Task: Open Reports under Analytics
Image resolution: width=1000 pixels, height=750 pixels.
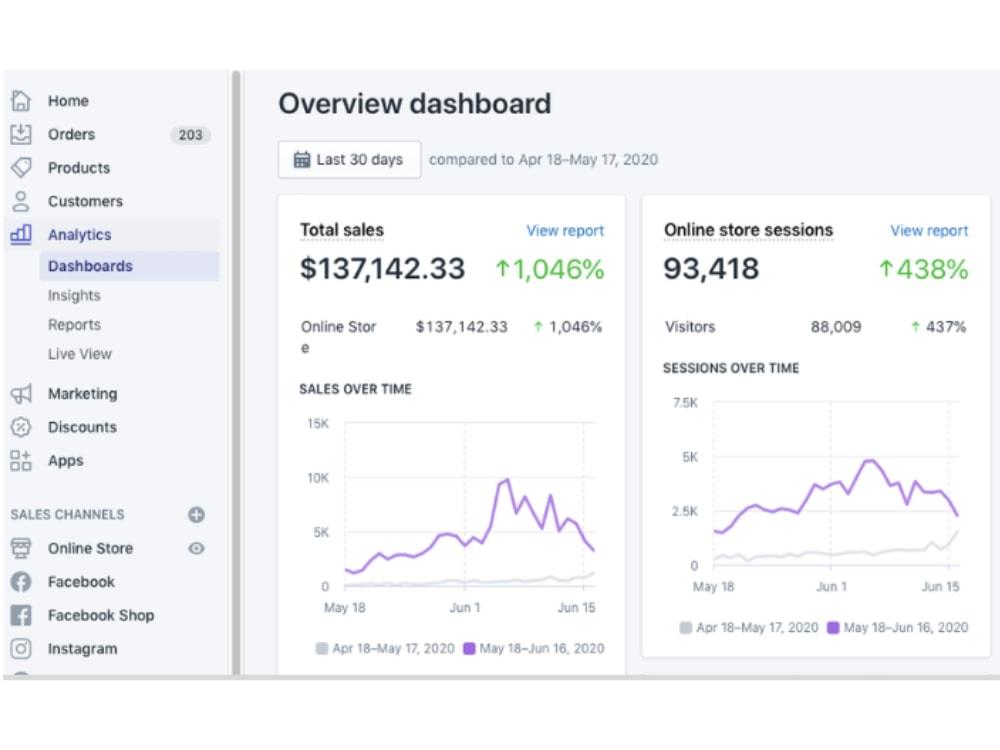Action: click(x=74, y=325)
